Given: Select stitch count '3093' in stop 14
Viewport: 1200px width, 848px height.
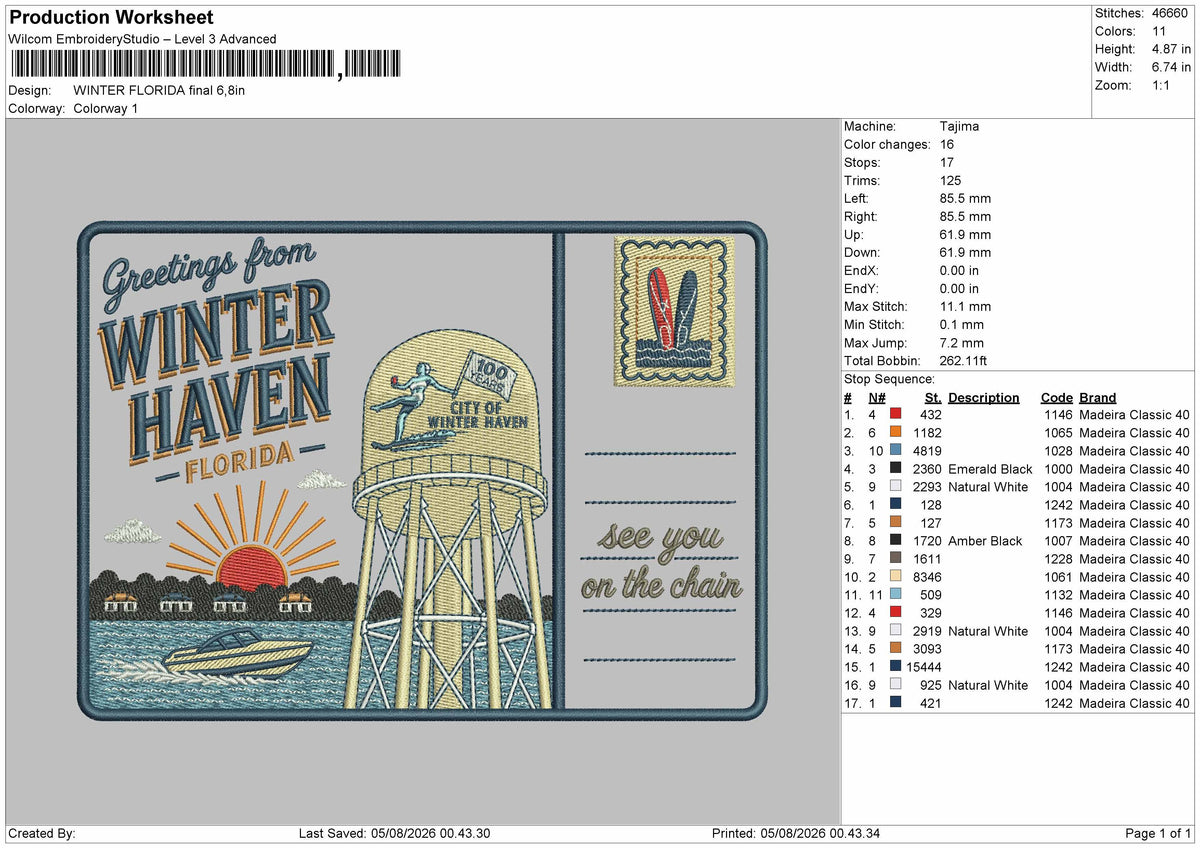Looking at the screenshot, I should (x=928, y=648).
